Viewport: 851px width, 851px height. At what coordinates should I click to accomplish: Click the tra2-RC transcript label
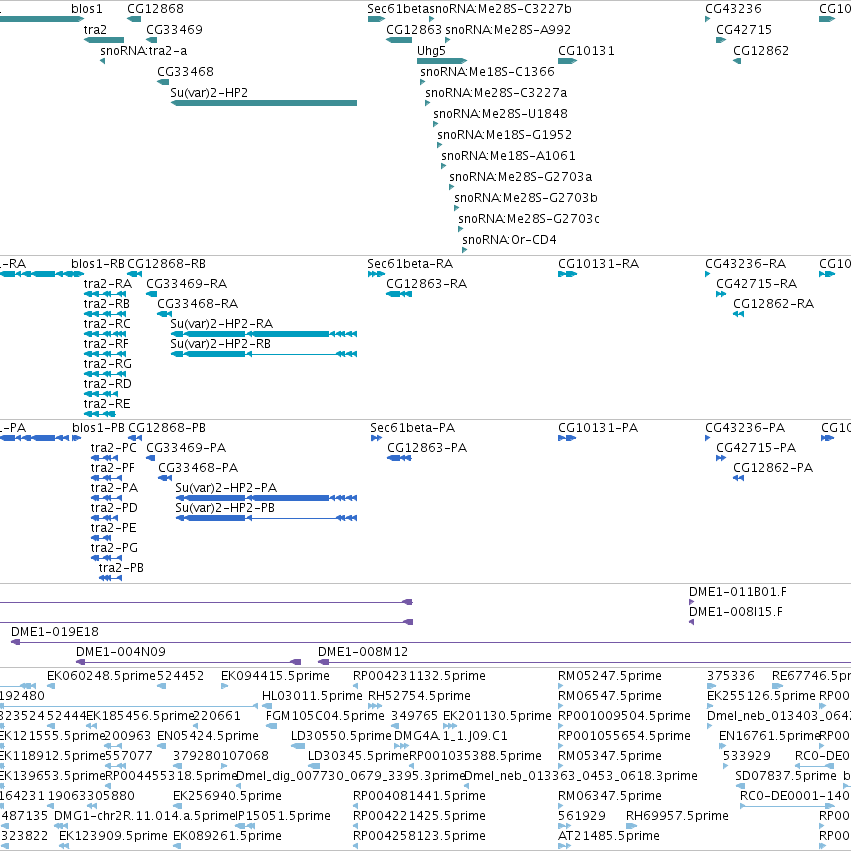[107, 324]
